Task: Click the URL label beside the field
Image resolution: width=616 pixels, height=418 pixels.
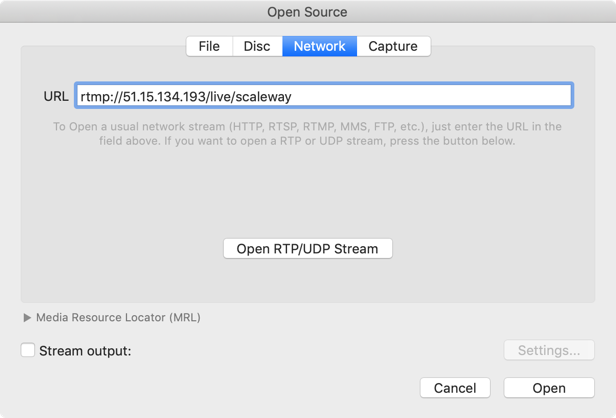Action: [56, 96]
